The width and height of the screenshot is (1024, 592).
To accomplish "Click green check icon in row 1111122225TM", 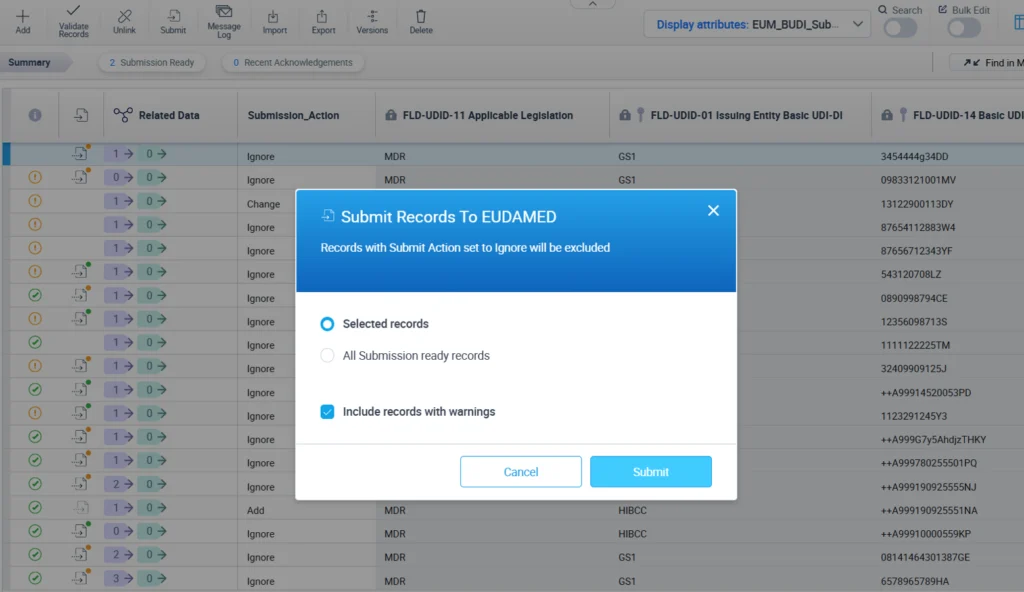I will [x=35, y=342].
